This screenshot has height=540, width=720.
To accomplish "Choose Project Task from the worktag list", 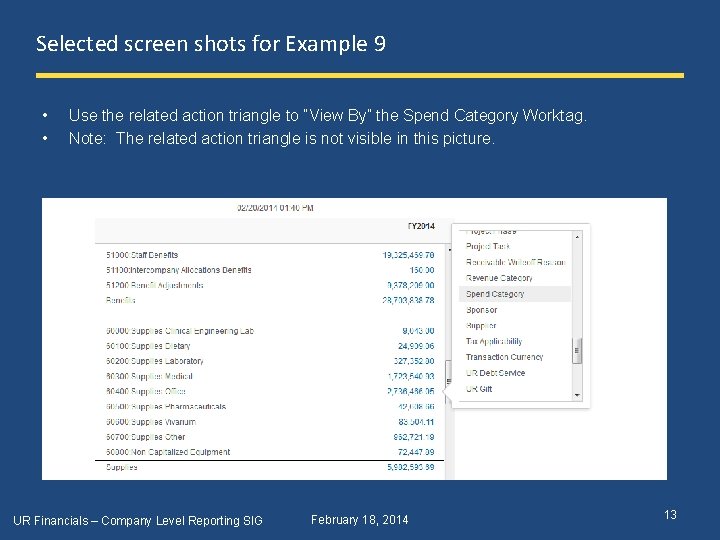I will point(487,247).
